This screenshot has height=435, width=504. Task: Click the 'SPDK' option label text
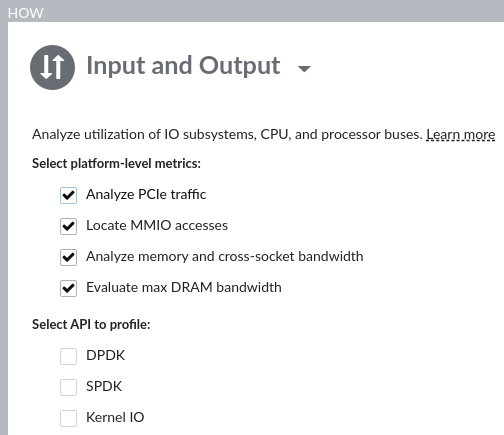pyautogui.click(x=104, y=386)
